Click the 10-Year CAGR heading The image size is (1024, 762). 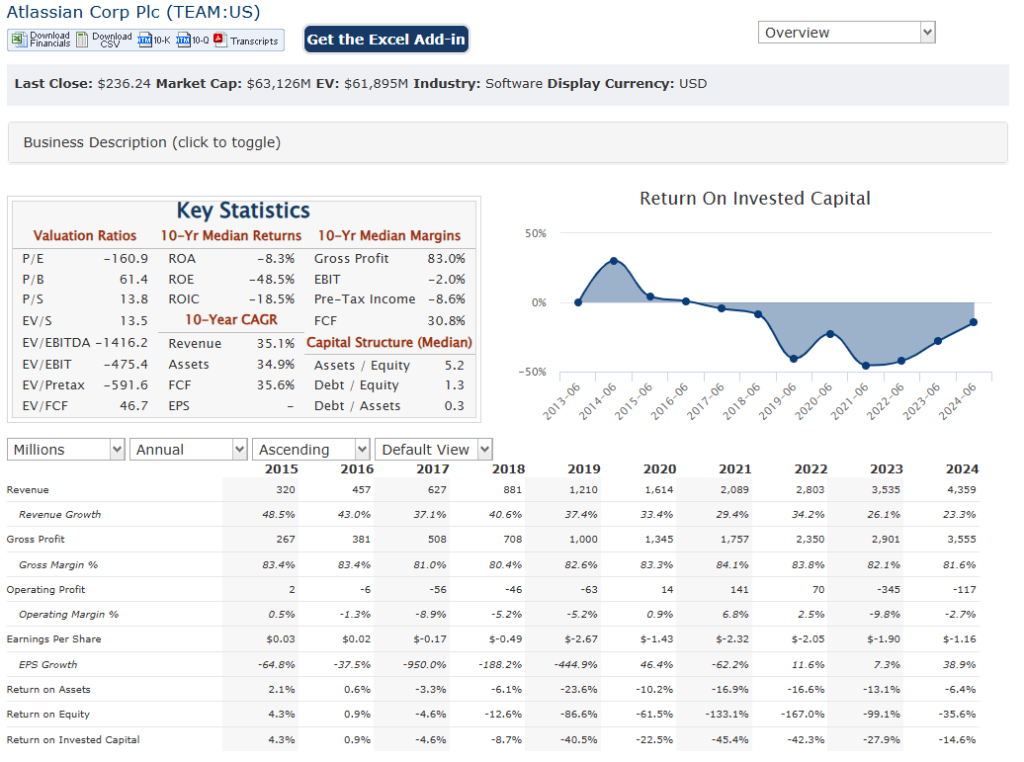click(x=231, y=319)
